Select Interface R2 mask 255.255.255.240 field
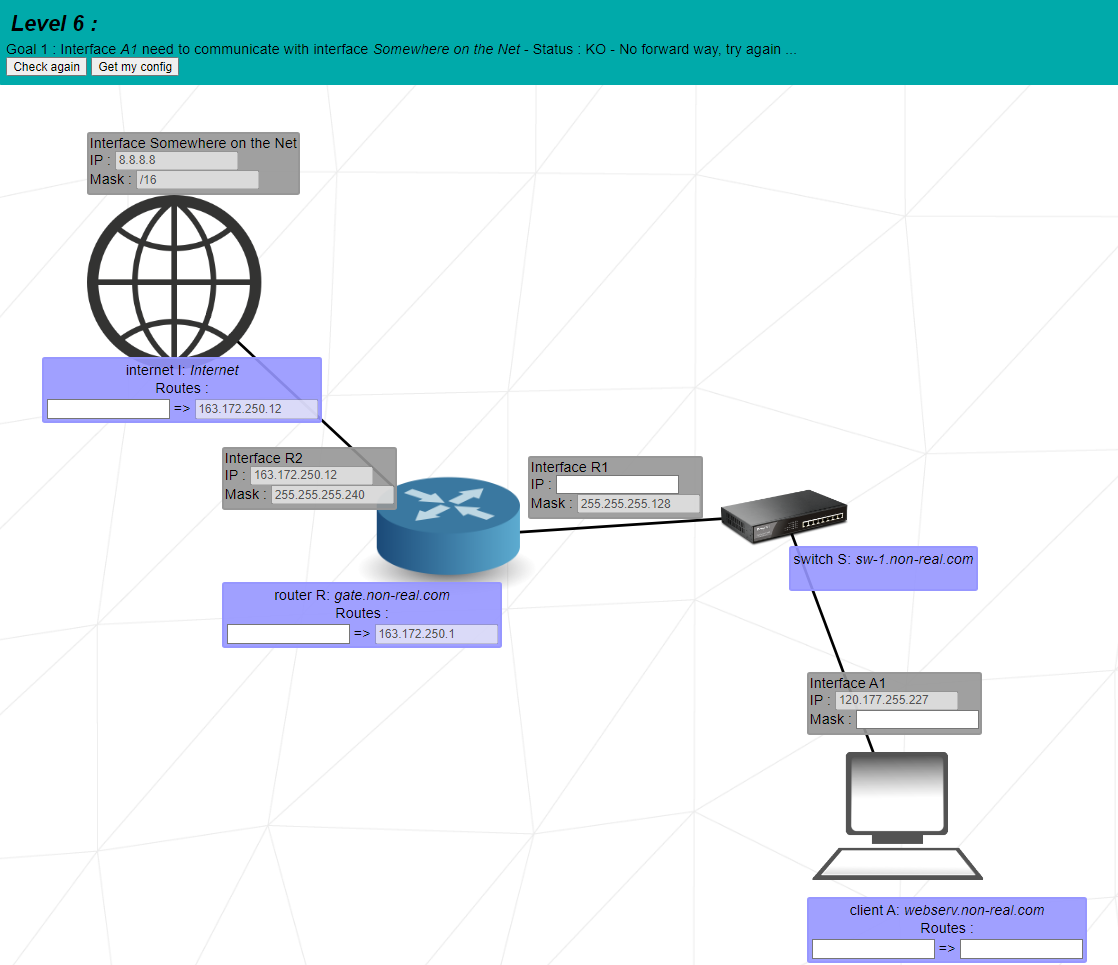The height and width of the screenshot is (965, 1118). [x=333, y=494]
